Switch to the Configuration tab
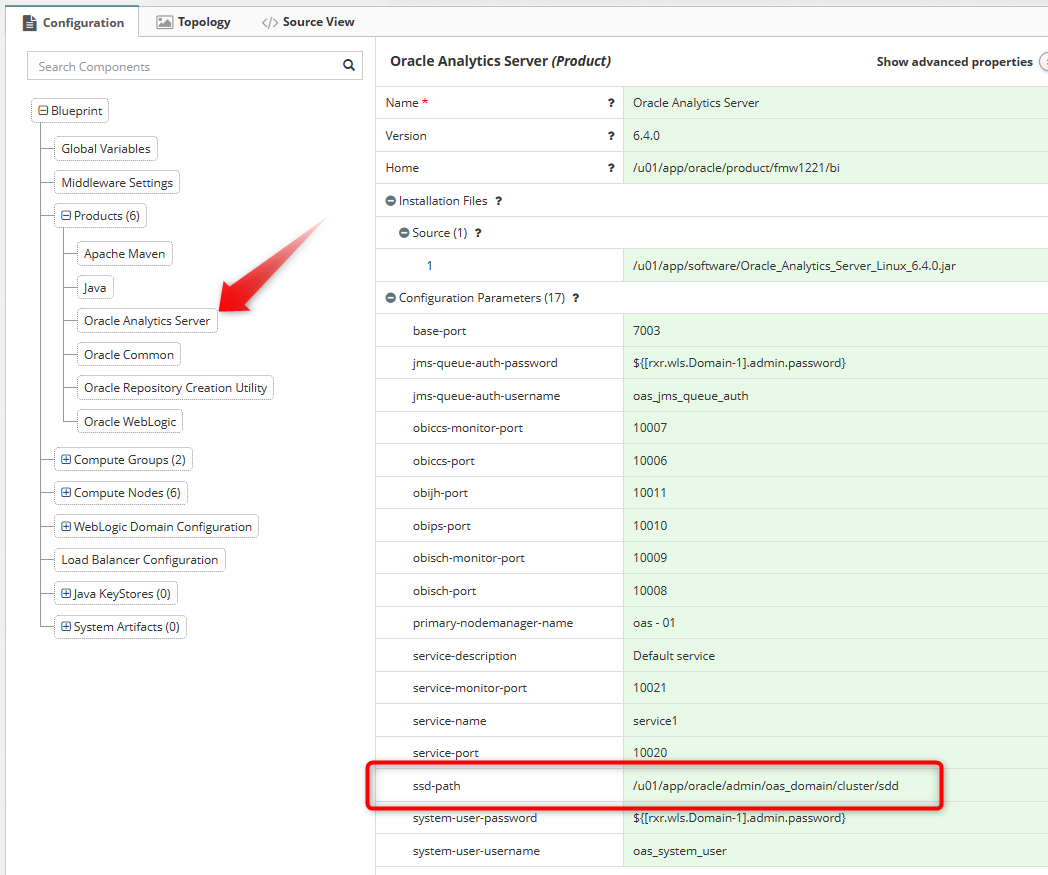 [x=73, y=22]
